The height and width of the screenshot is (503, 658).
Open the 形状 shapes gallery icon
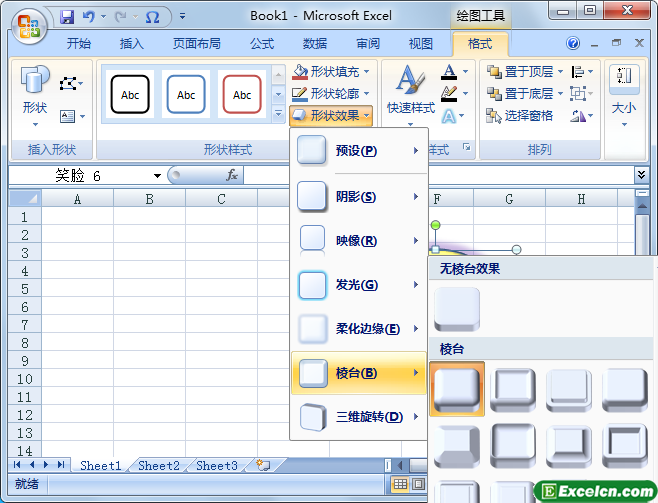35,85
